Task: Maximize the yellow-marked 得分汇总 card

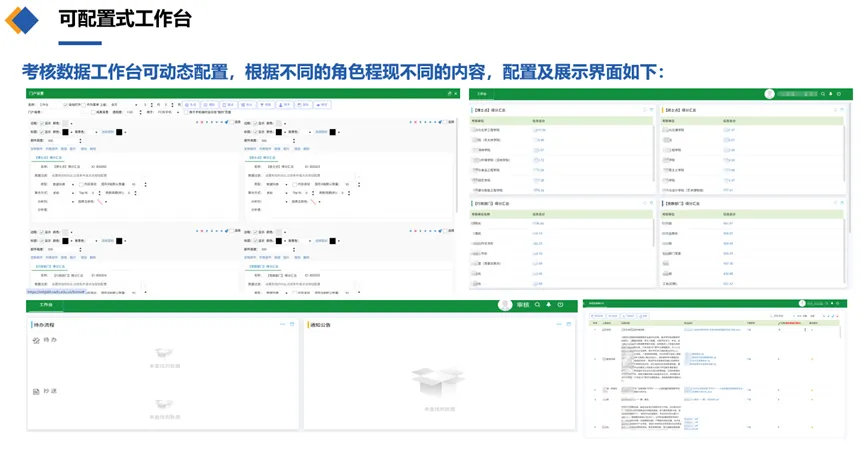Action: 842,110
